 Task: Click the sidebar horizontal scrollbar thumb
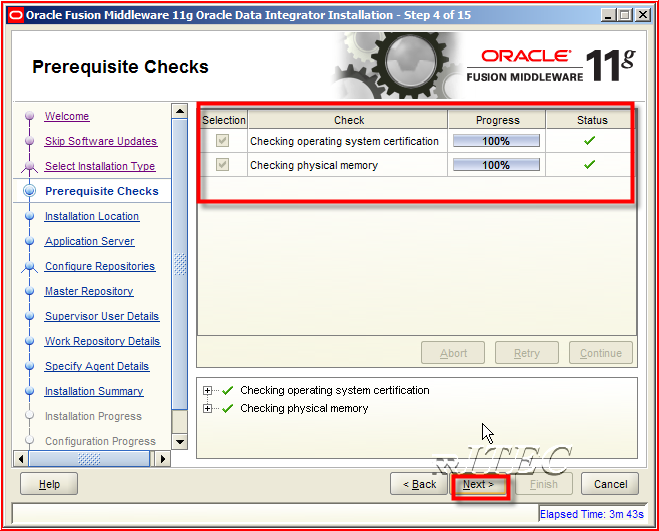click(89, 459)
